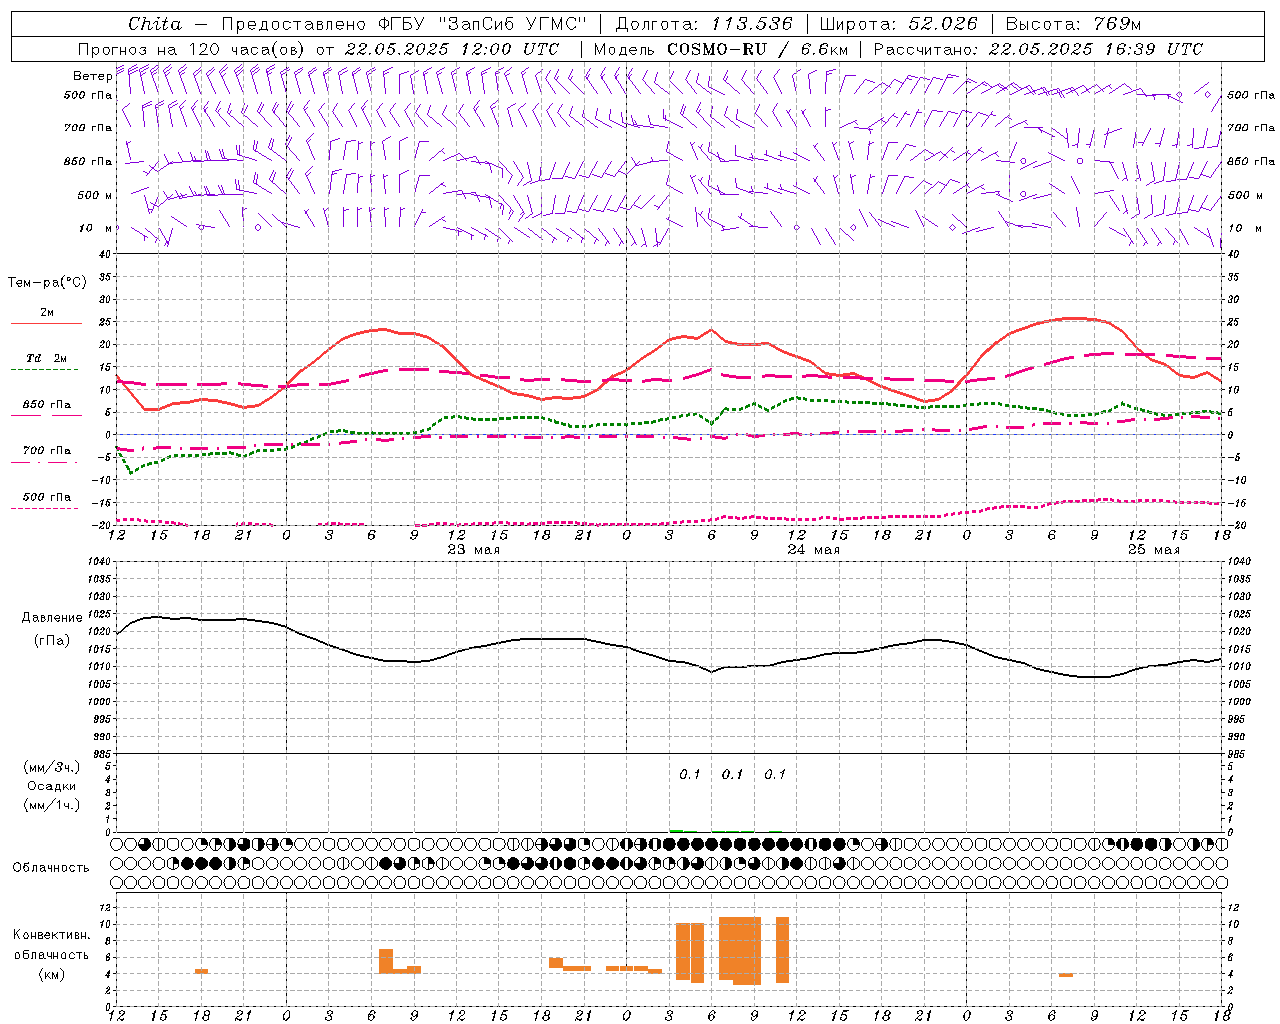Click the "24 мая" date label
This screenshot has width=1280, height=1024.
click(x=814, y=549)
